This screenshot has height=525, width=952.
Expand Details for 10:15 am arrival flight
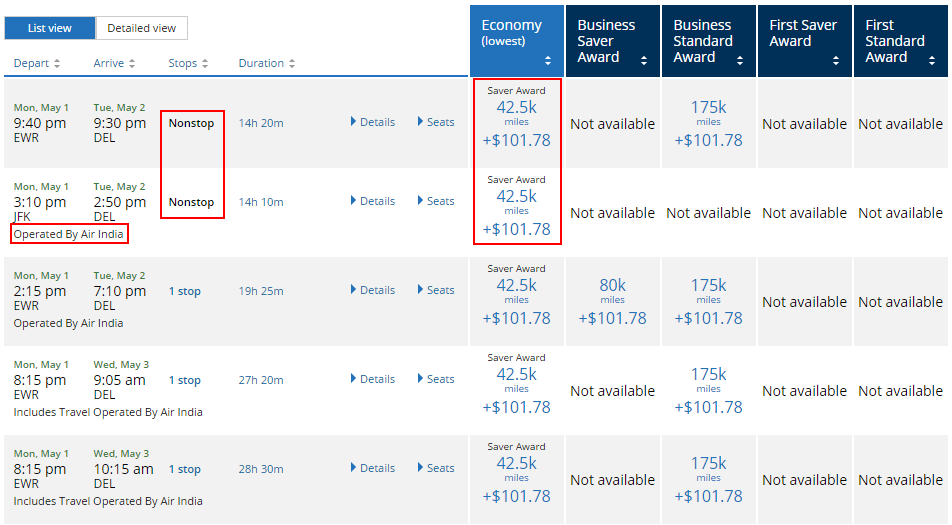[373, 468]
